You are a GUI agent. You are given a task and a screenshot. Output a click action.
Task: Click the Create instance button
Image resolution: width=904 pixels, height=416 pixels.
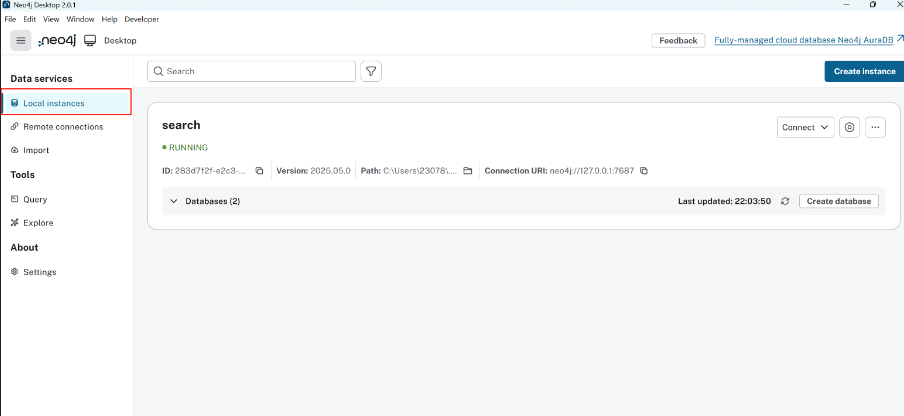click(x=864, y=71)
